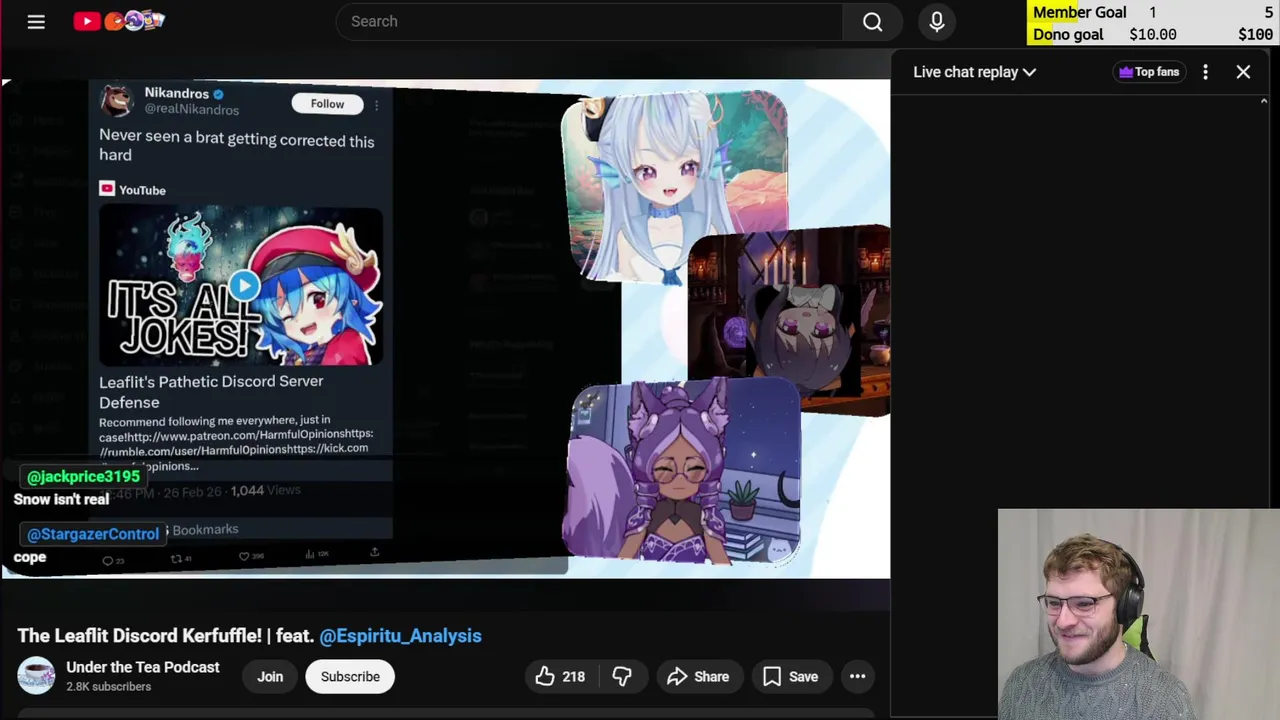
Task: Click the Member Goal overlay label
Action: pyautogui.click(x=1079, y=12)
